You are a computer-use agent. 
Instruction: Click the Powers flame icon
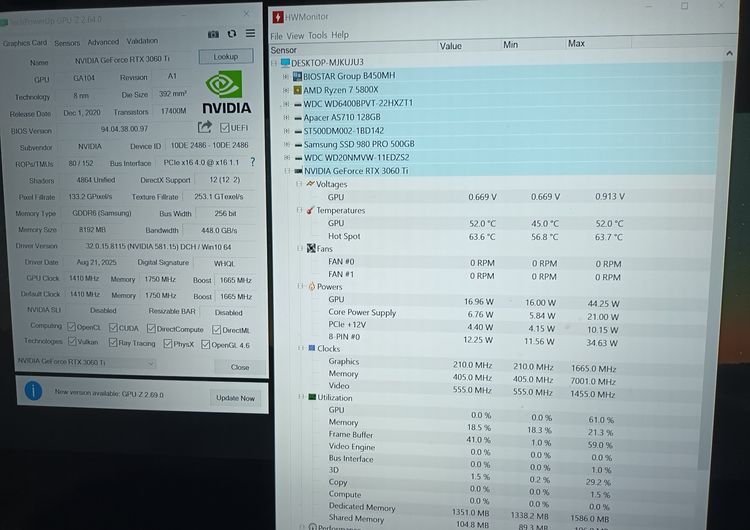(x=311, y=286)
